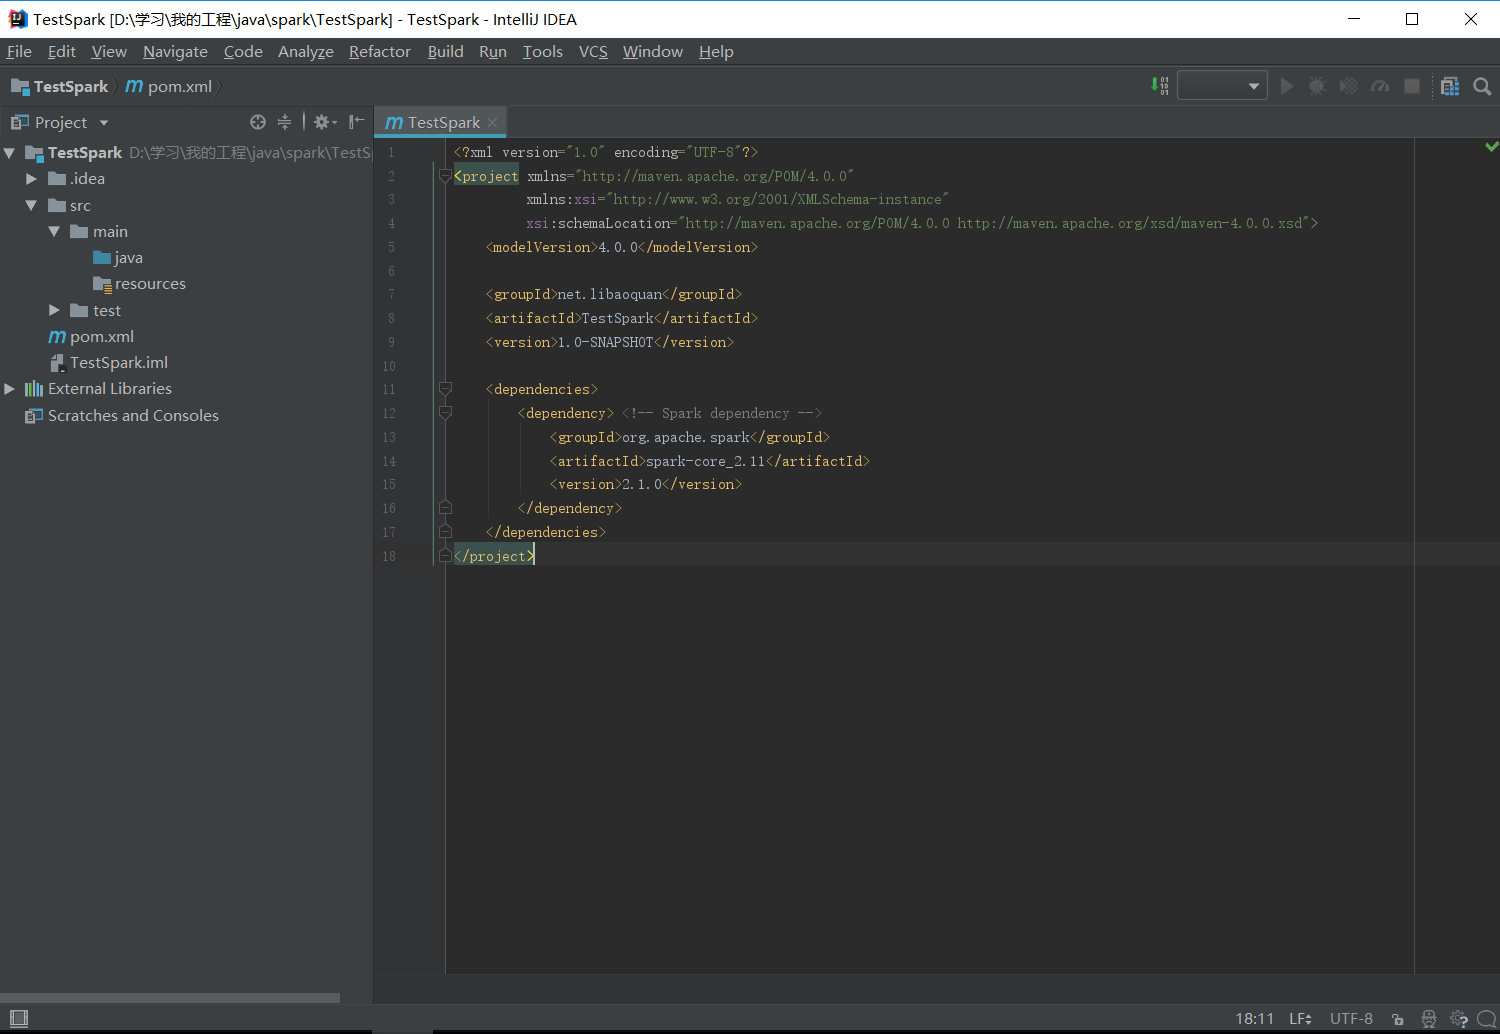The width and height of the screenshot is (1500, 1034).
Task: Open the Tools menu
Action: 543,52
